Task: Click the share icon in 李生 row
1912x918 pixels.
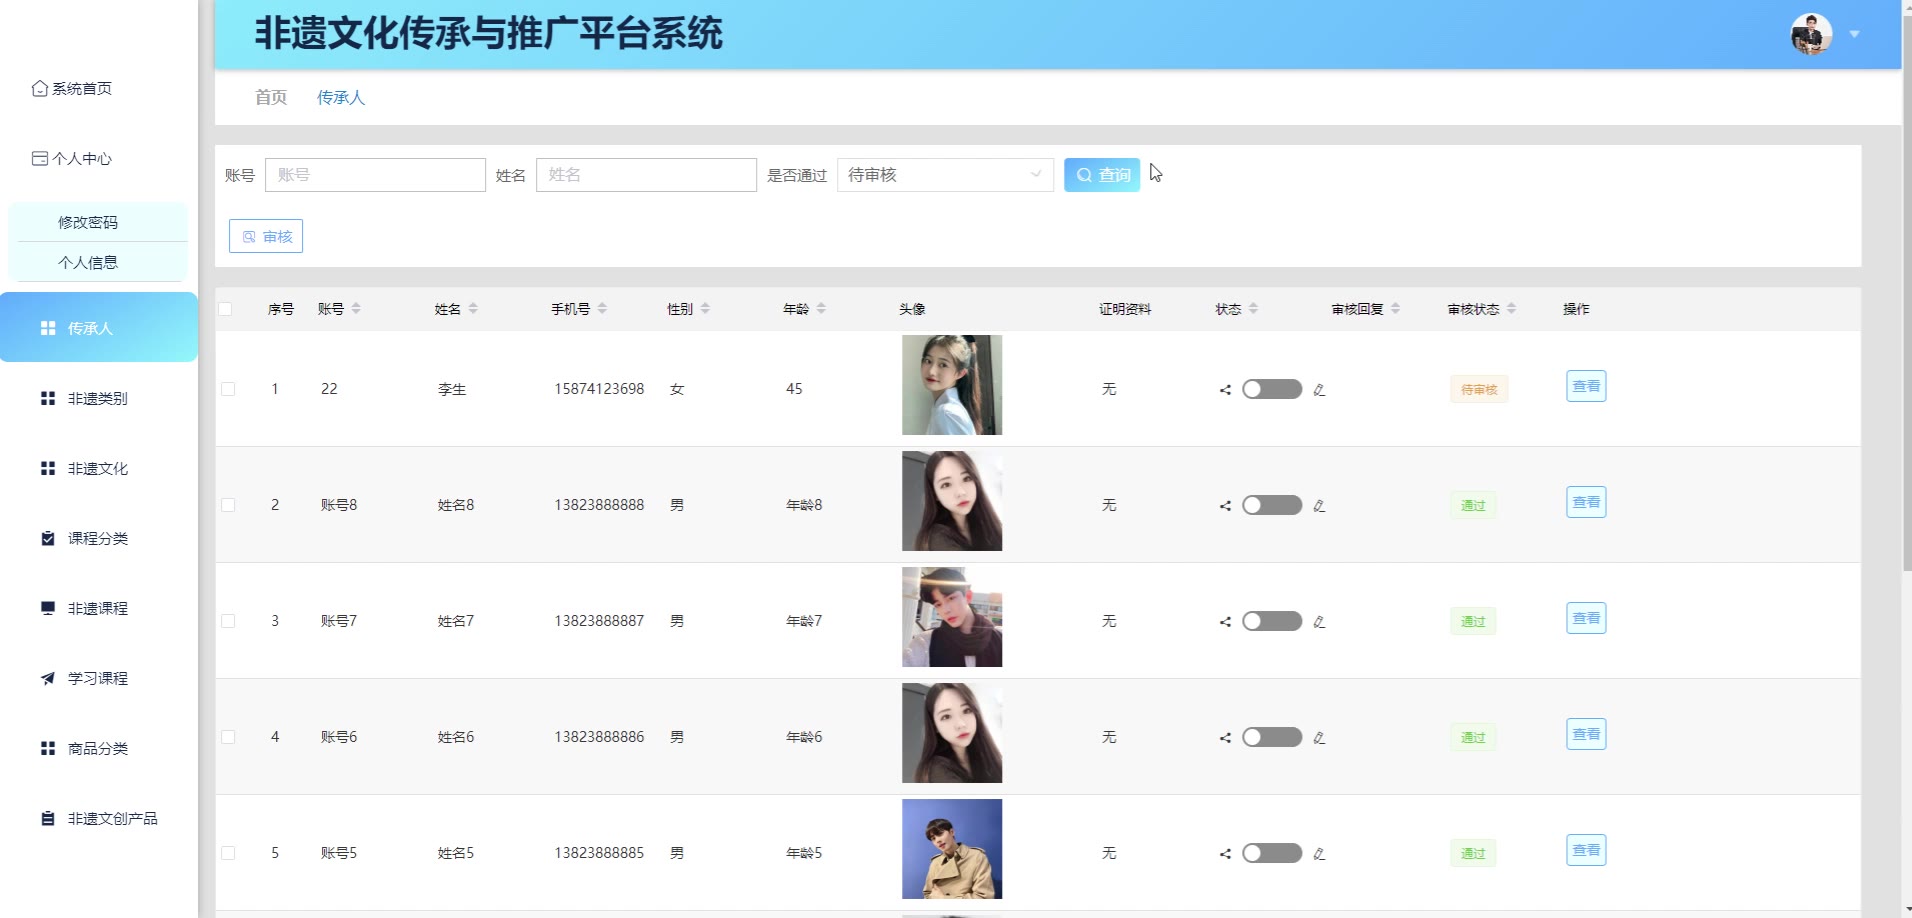Action: [1225, 390]
